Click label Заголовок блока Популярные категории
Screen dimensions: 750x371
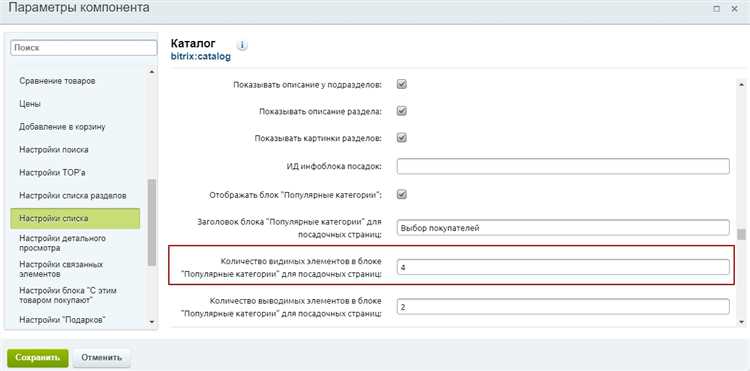289,228
